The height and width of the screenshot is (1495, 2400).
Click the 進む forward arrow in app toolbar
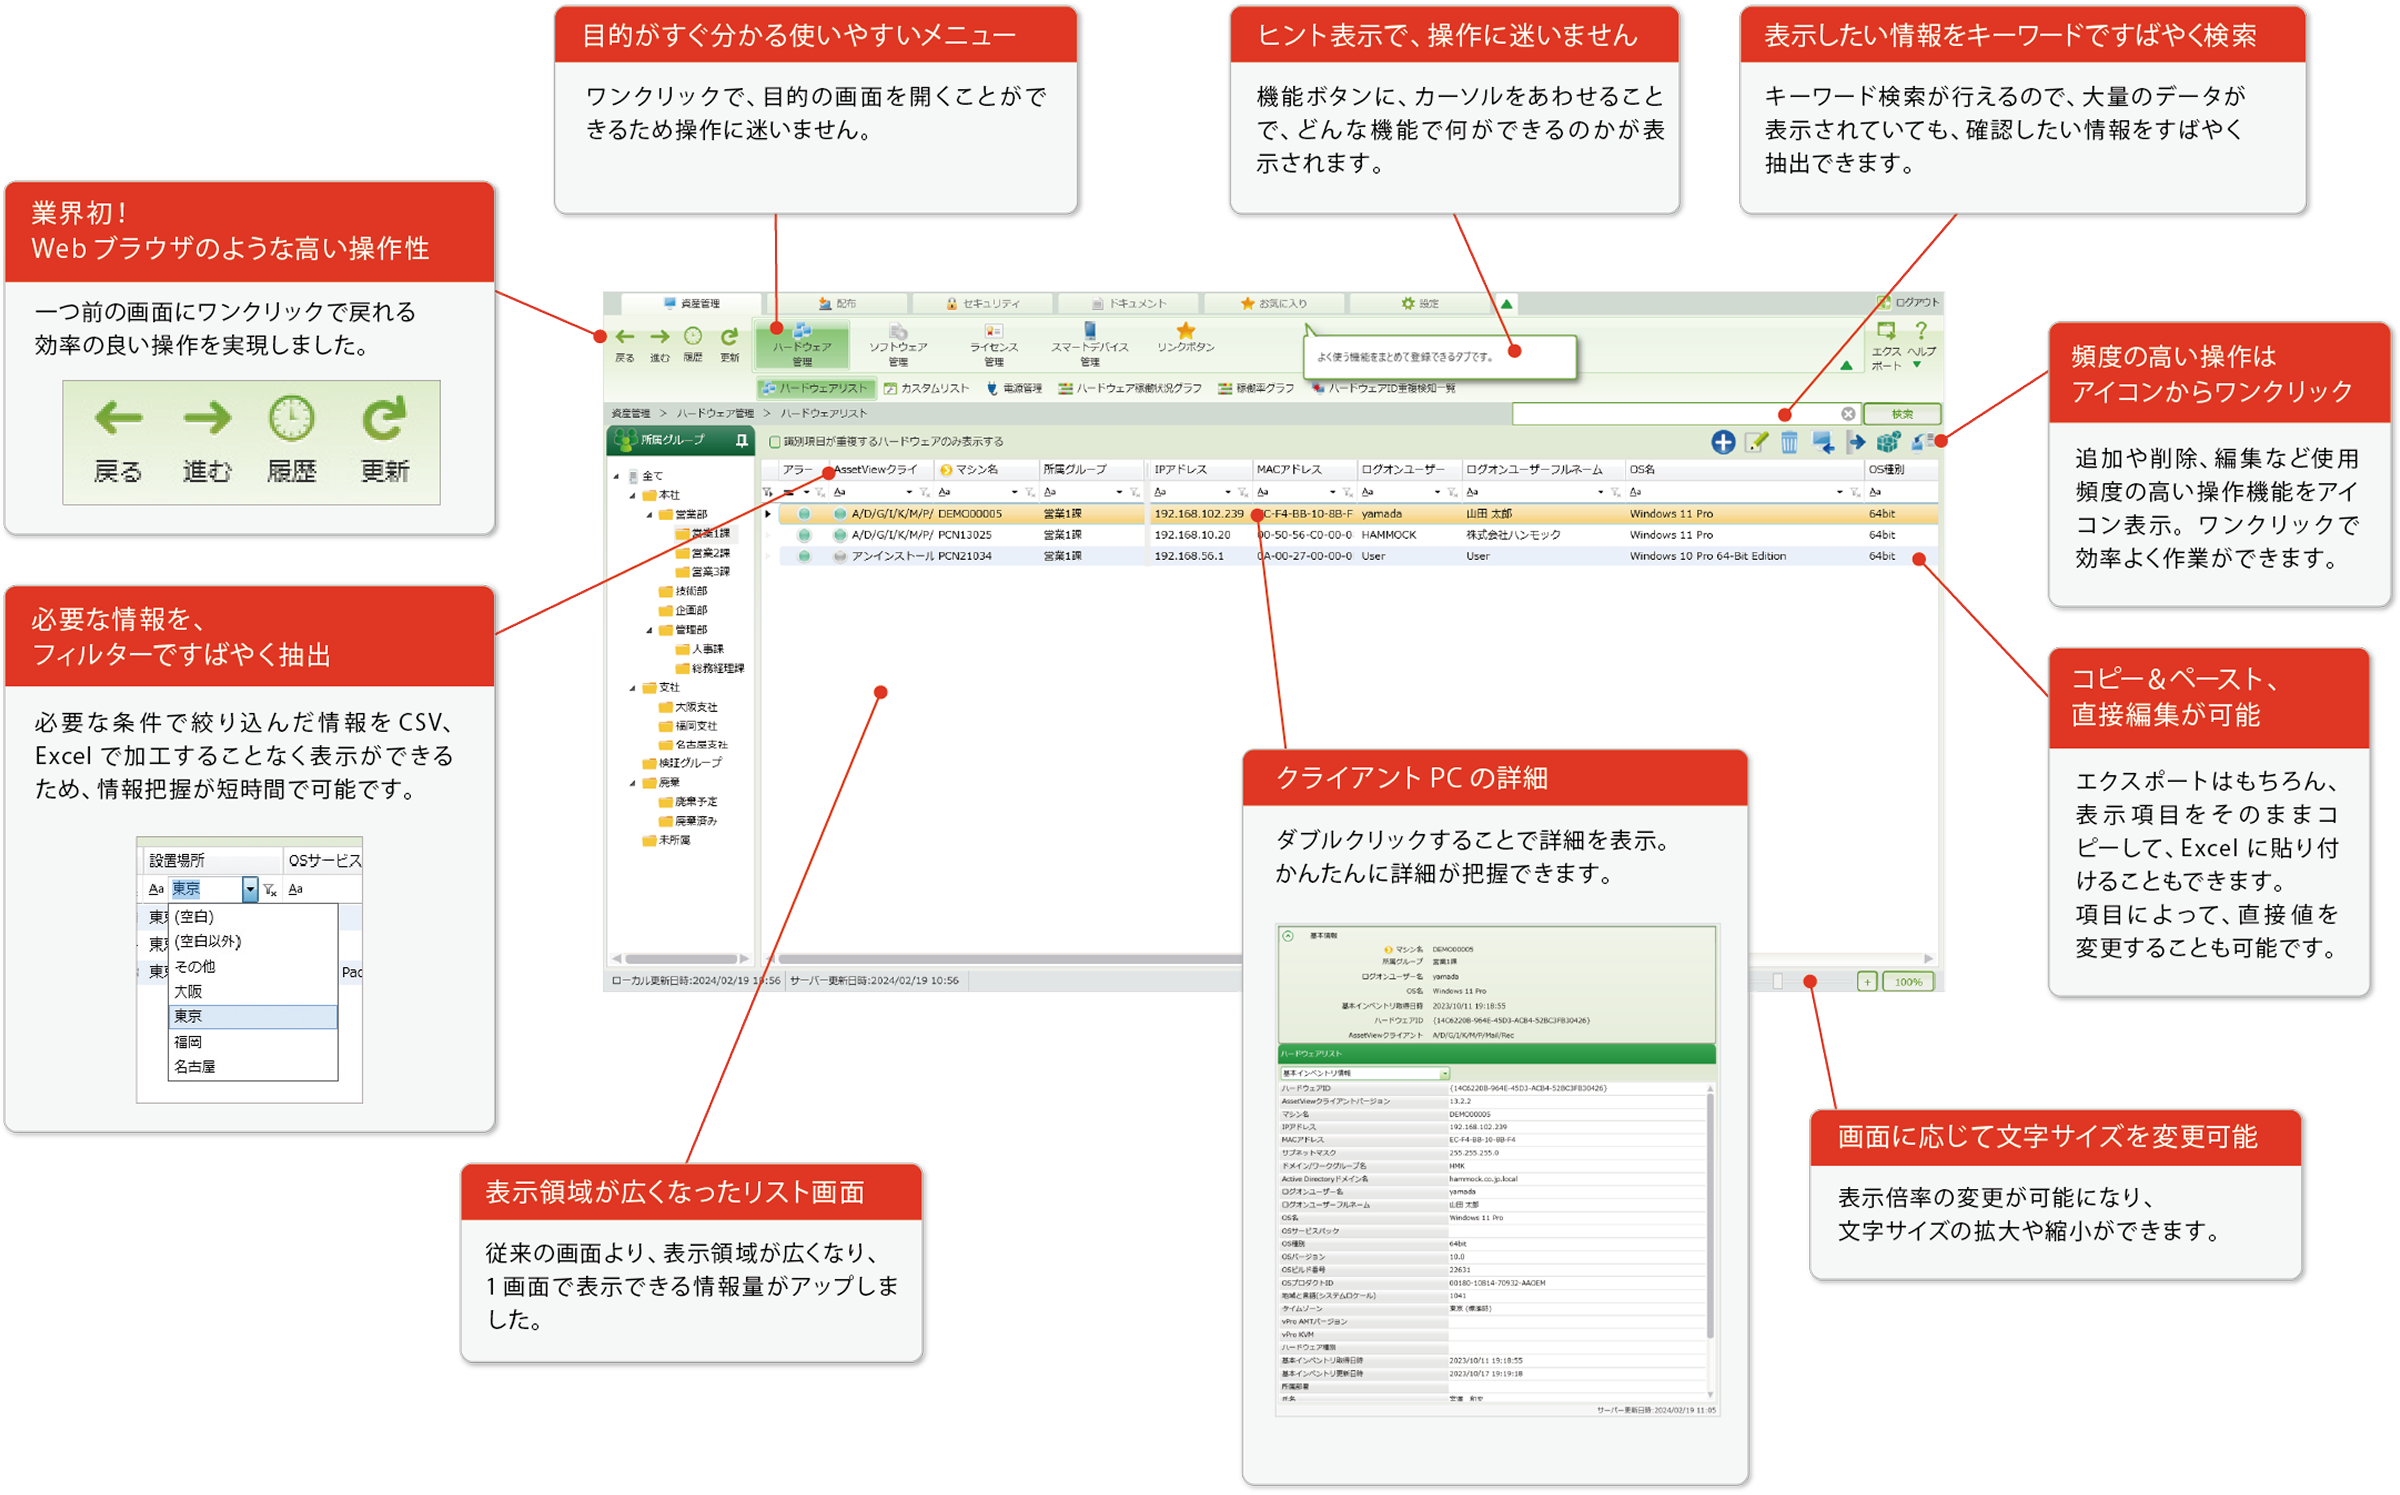coord(659,339)
